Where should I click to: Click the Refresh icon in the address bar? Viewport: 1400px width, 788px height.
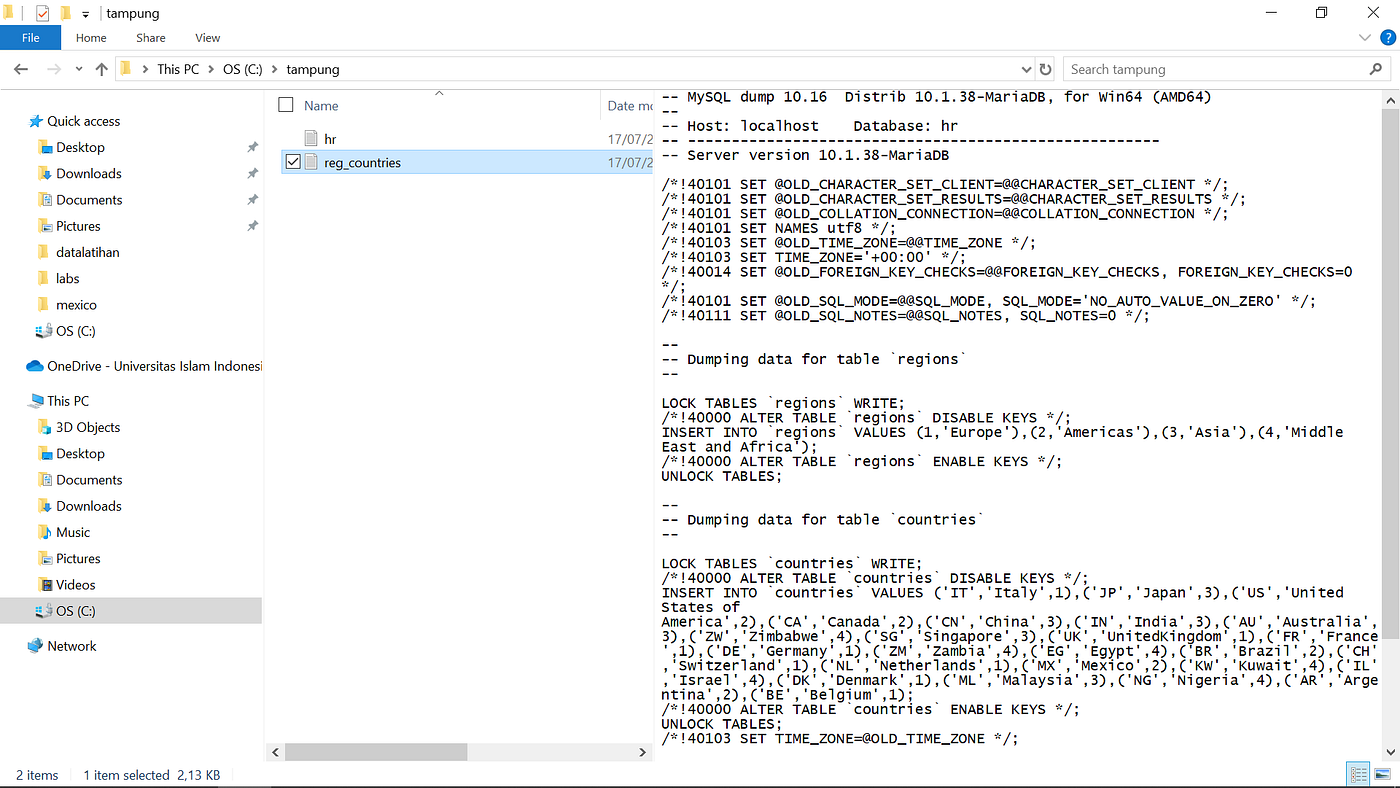tap(1044, 69)
